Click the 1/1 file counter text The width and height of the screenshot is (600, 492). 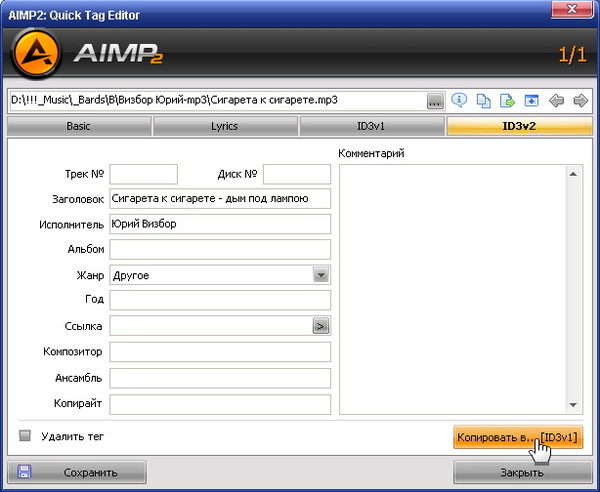point(572,55)
